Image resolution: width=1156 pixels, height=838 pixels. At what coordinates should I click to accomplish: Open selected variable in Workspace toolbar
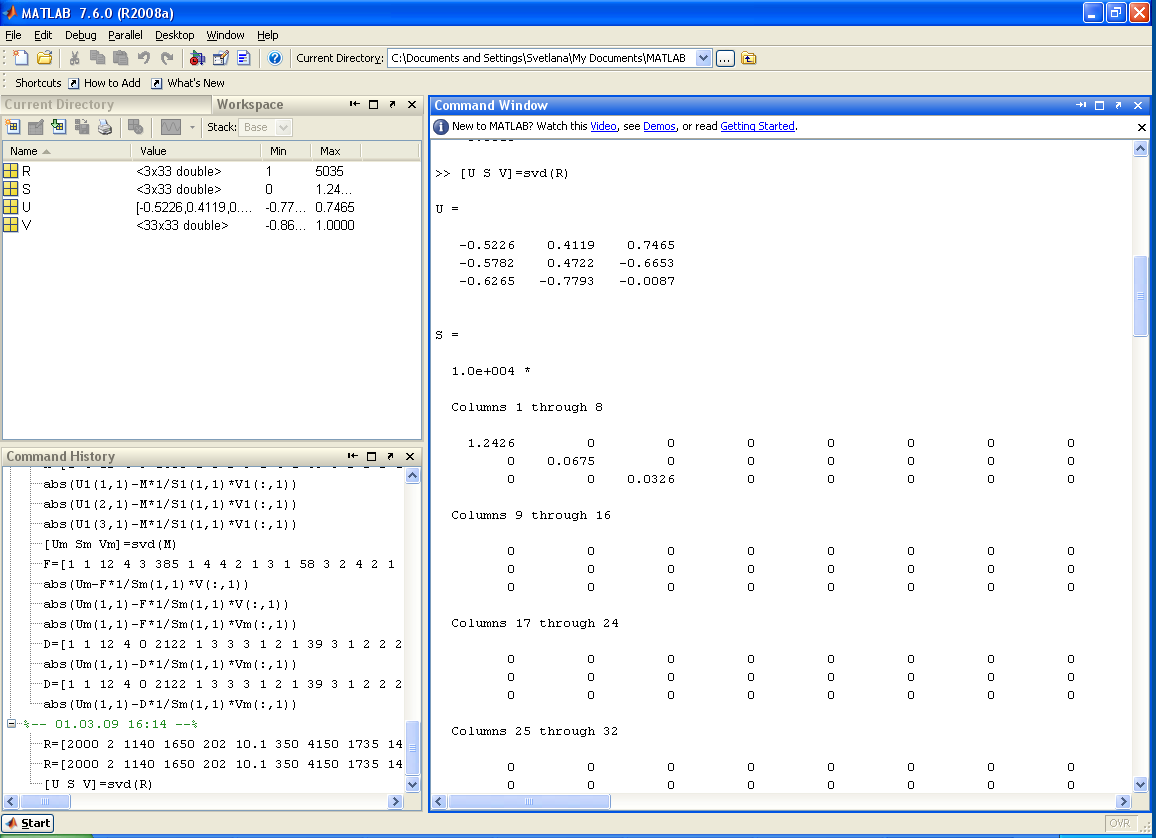[35, 127]
